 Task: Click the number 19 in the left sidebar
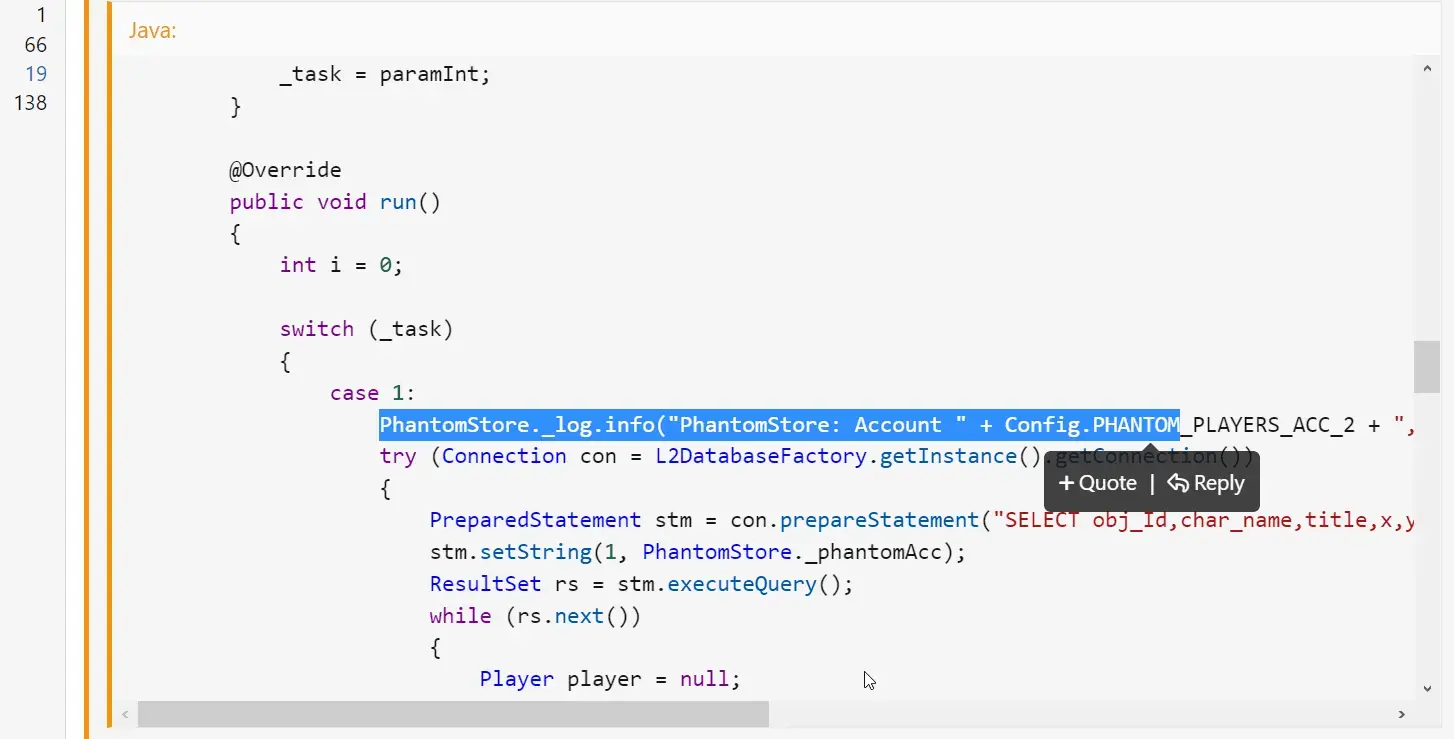[36, 73]
